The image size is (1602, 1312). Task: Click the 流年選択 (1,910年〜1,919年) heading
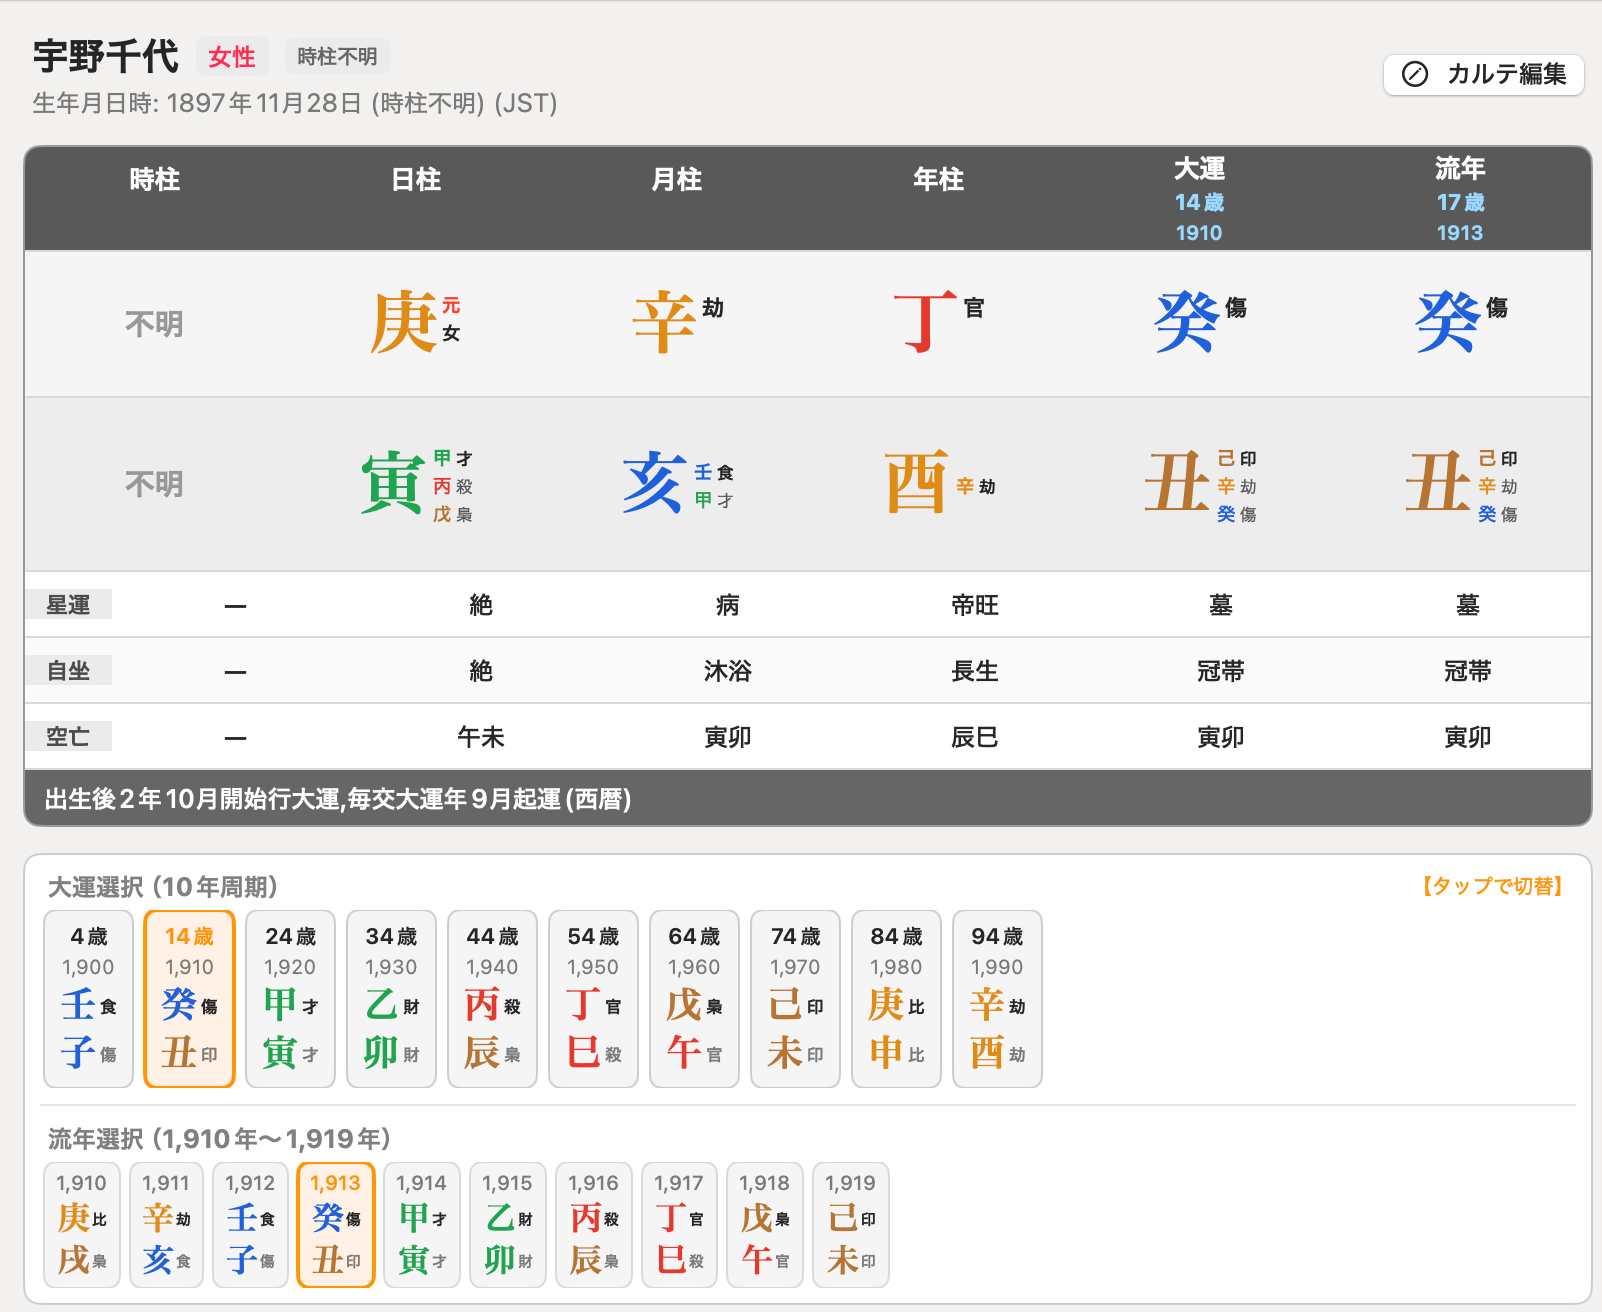(x=219, y=1139)
